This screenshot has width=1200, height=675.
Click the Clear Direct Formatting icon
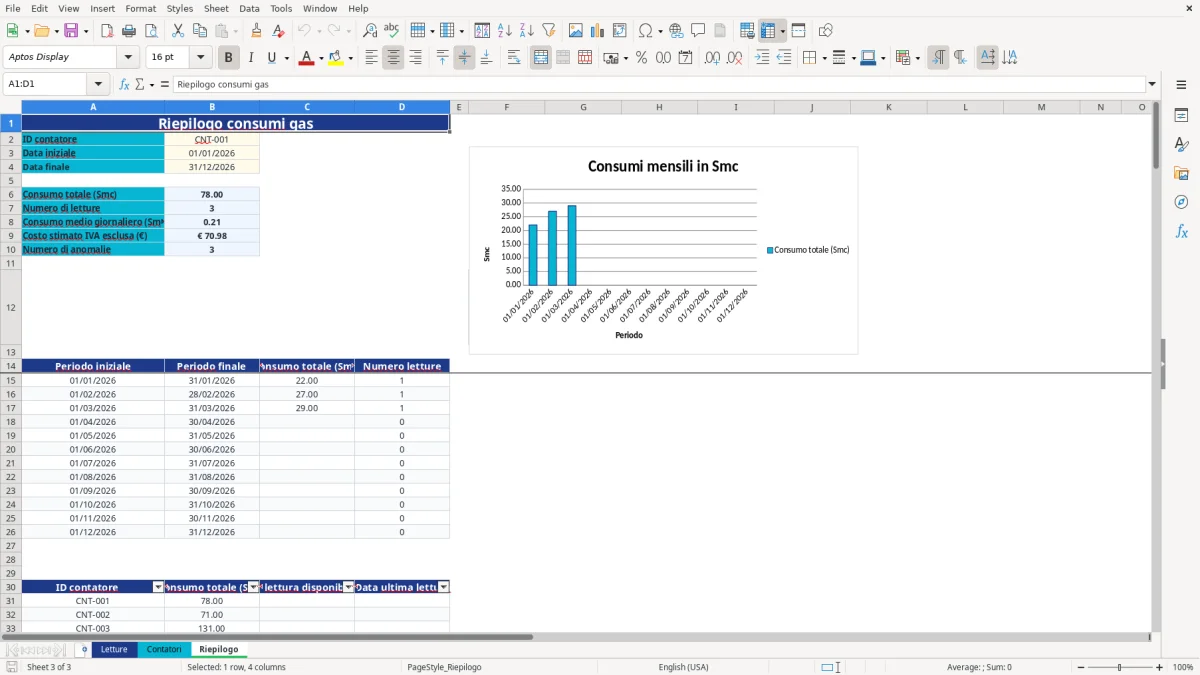[x=279, y=31]
